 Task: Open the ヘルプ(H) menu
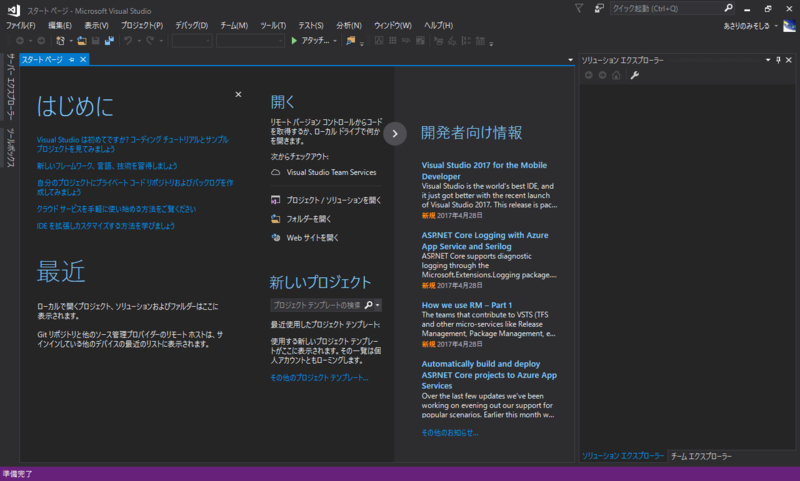[x=439, y=26]
